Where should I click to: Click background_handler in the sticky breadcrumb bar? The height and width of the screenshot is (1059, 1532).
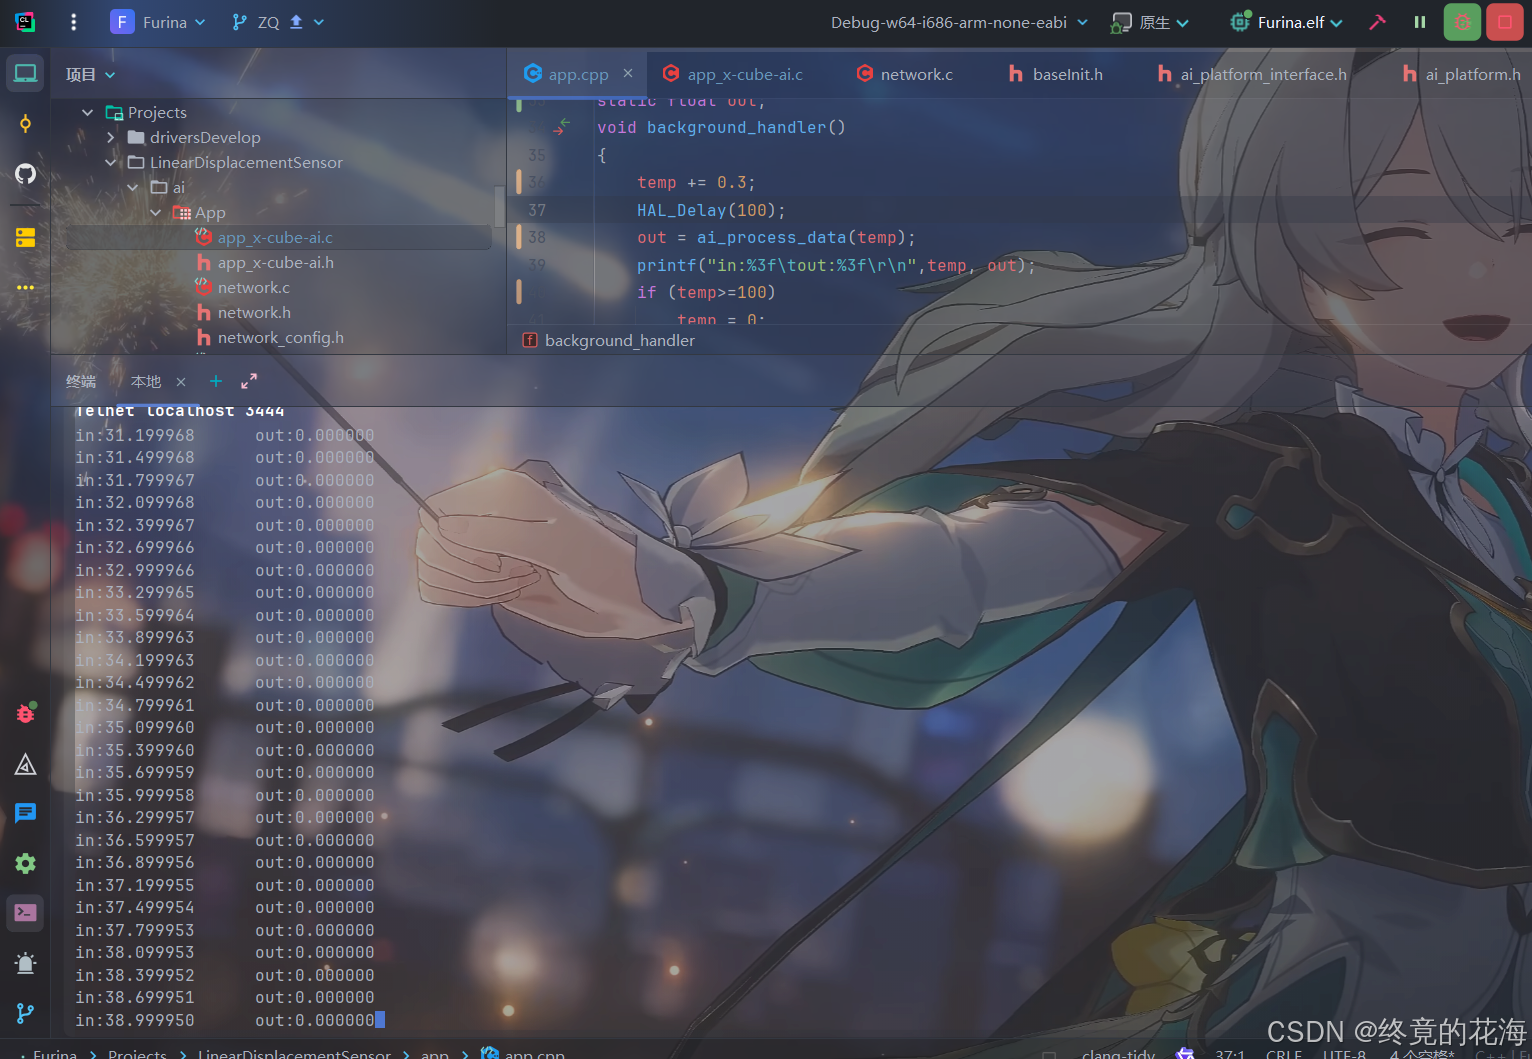pyautogui.click(x=609, y=340)
